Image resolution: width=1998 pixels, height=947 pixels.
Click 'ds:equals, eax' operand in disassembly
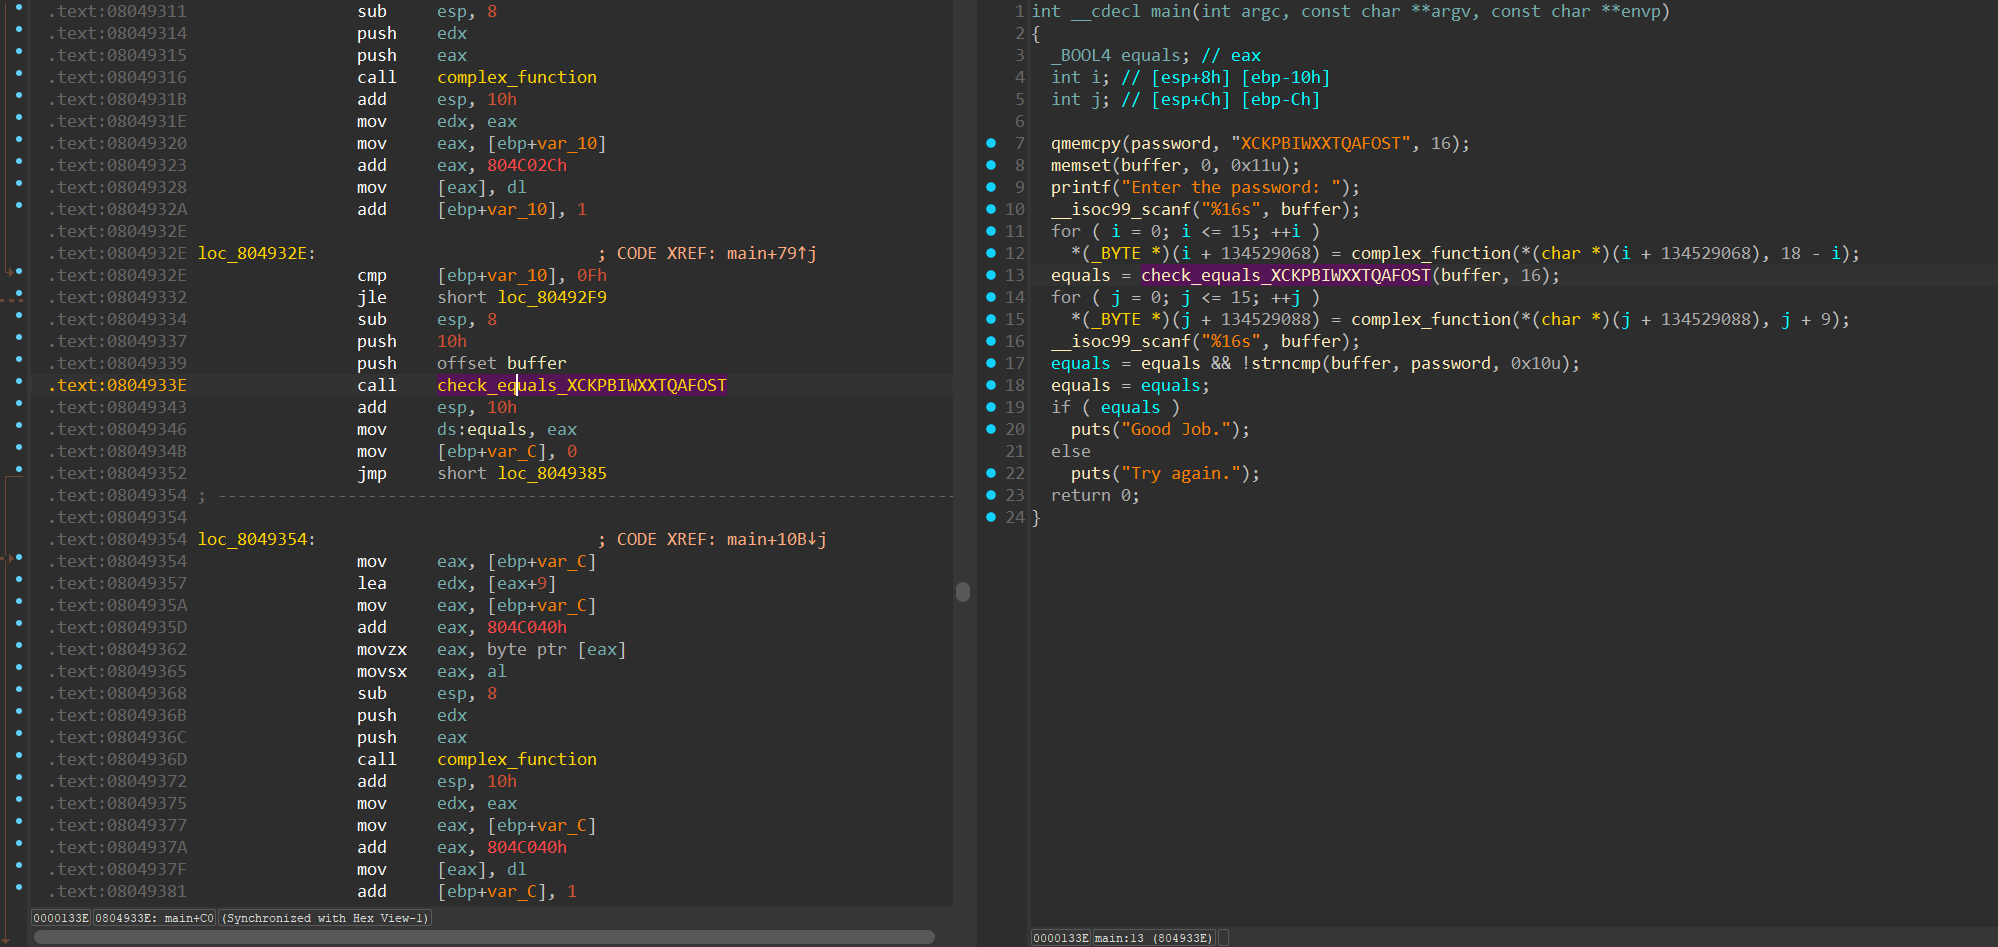click(507, 429)
